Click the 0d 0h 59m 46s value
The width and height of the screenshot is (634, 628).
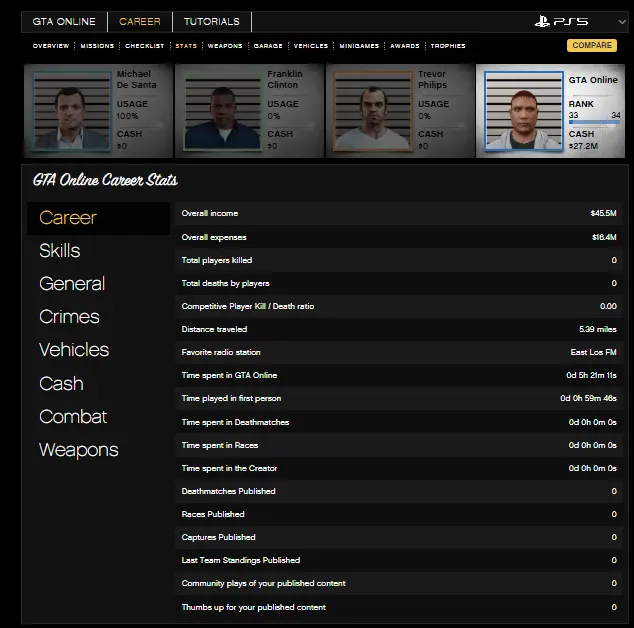(x=588, y=398)
